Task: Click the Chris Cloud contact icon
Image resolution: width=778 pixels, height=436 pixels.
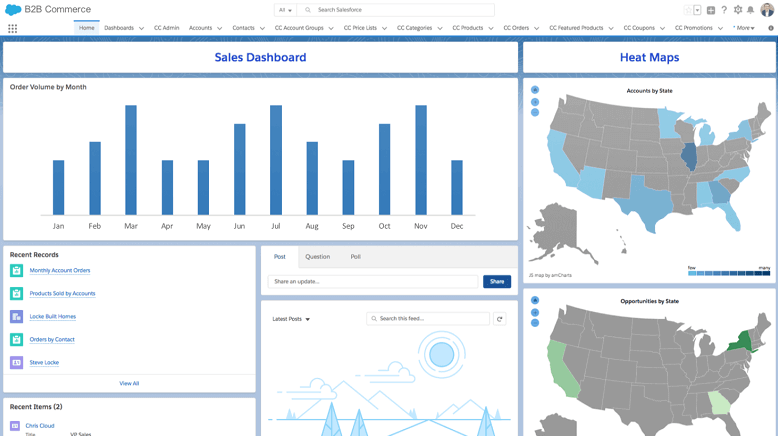Action: point(15,426)
